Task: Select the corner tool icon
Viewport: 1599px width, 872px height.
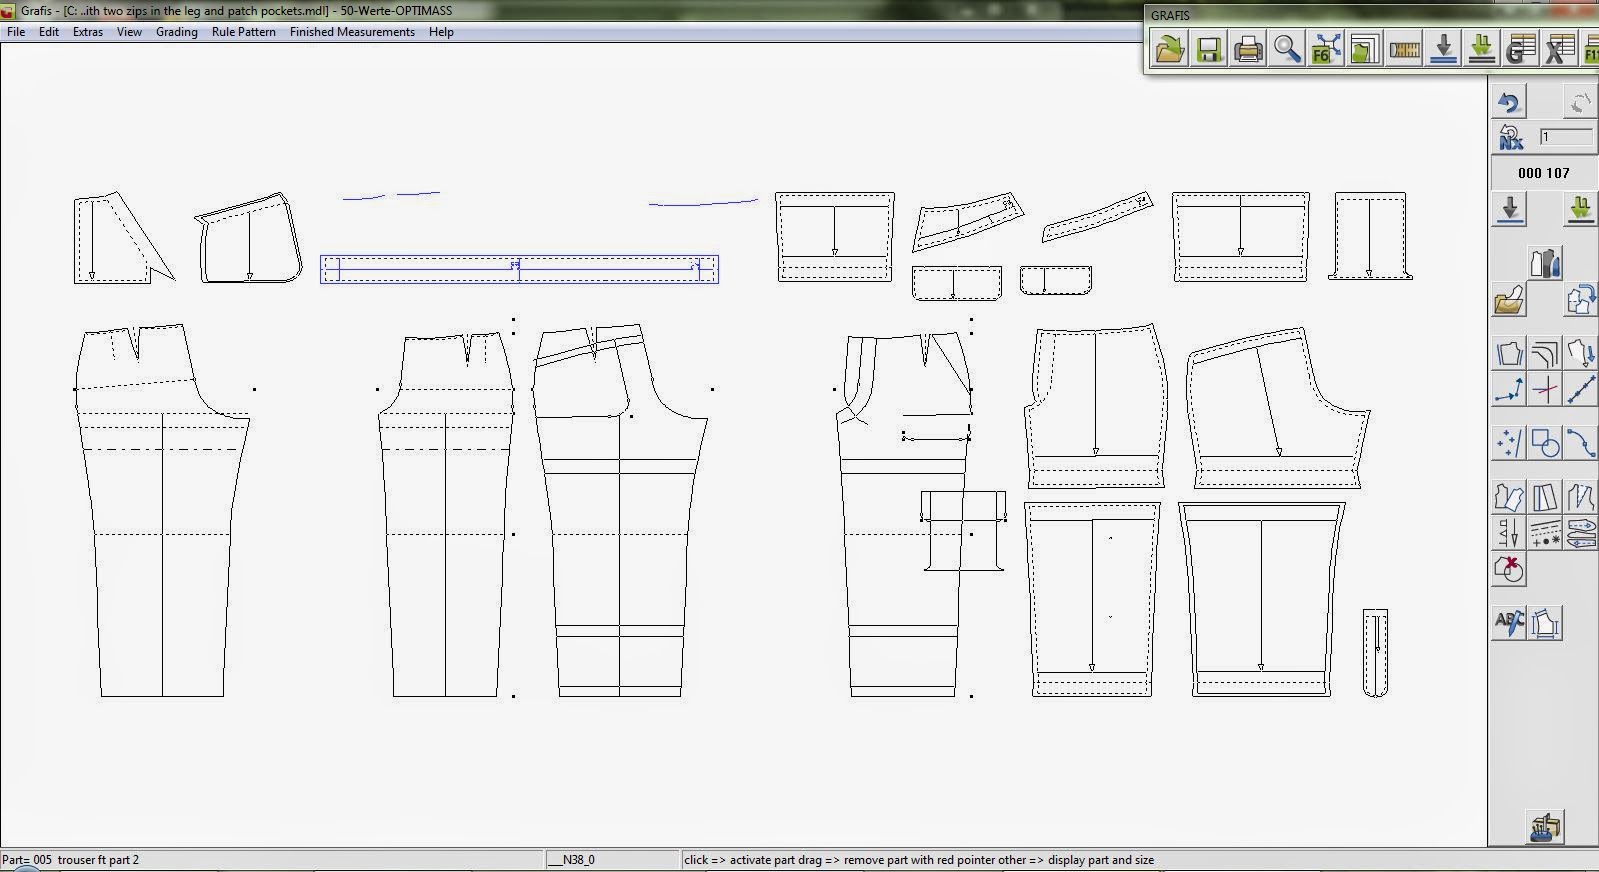Action: pyautogui.click(x=1545, y=353)
